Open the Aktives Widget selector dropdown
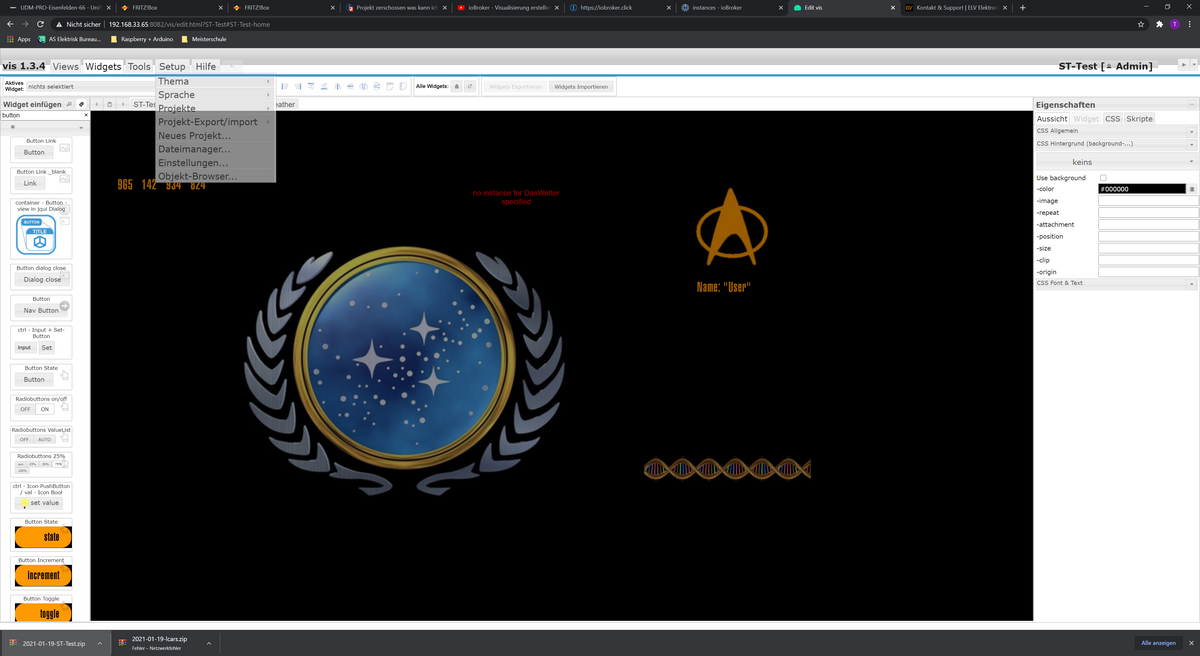The width and height of the screenshot is (1200, 656). tap(90, 87)
